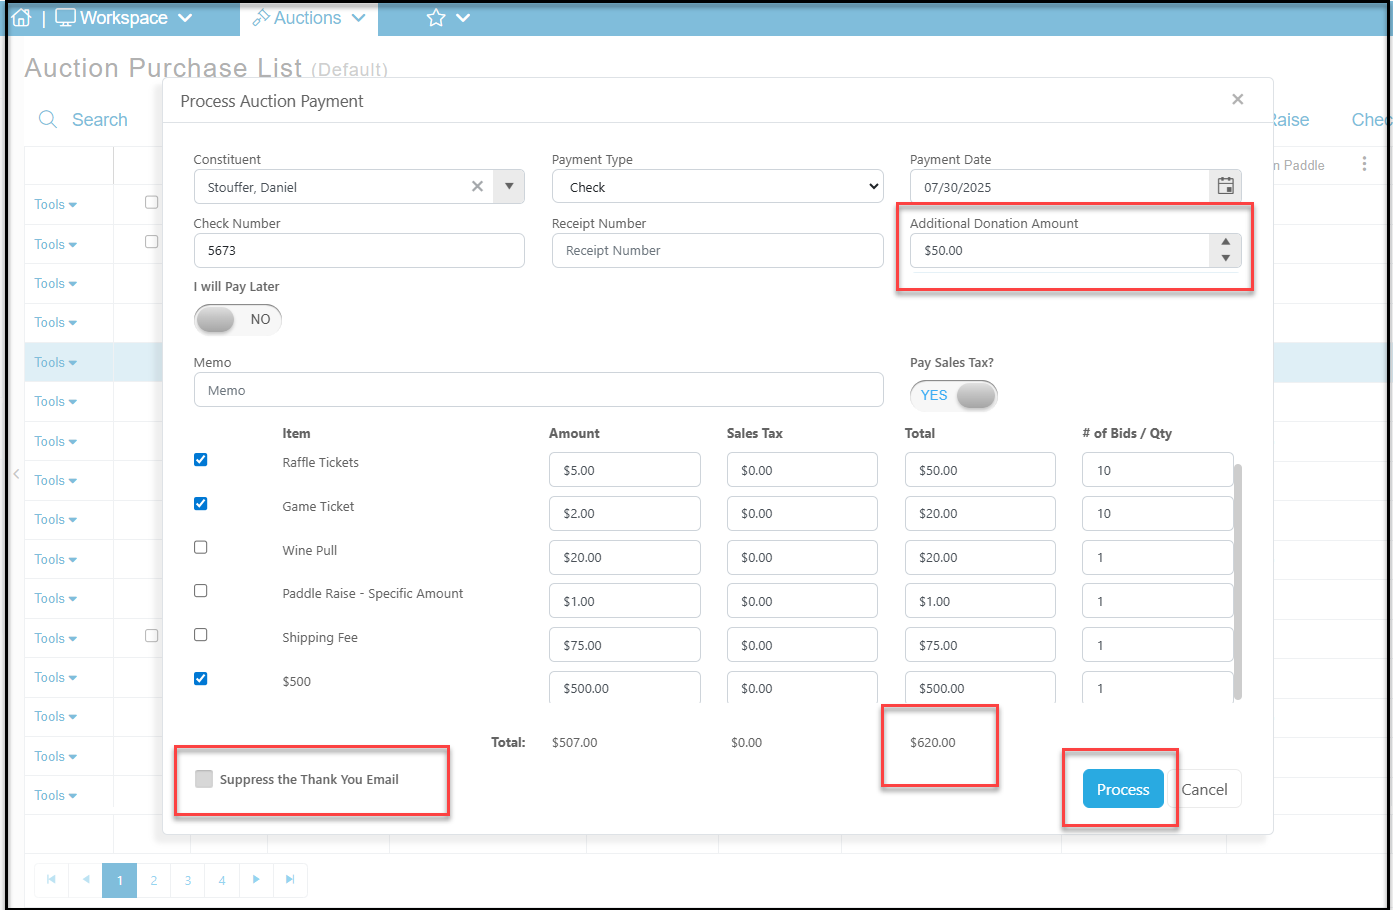Click the Process button
Screen dimensions: 1393x910
click(1123, 789)
